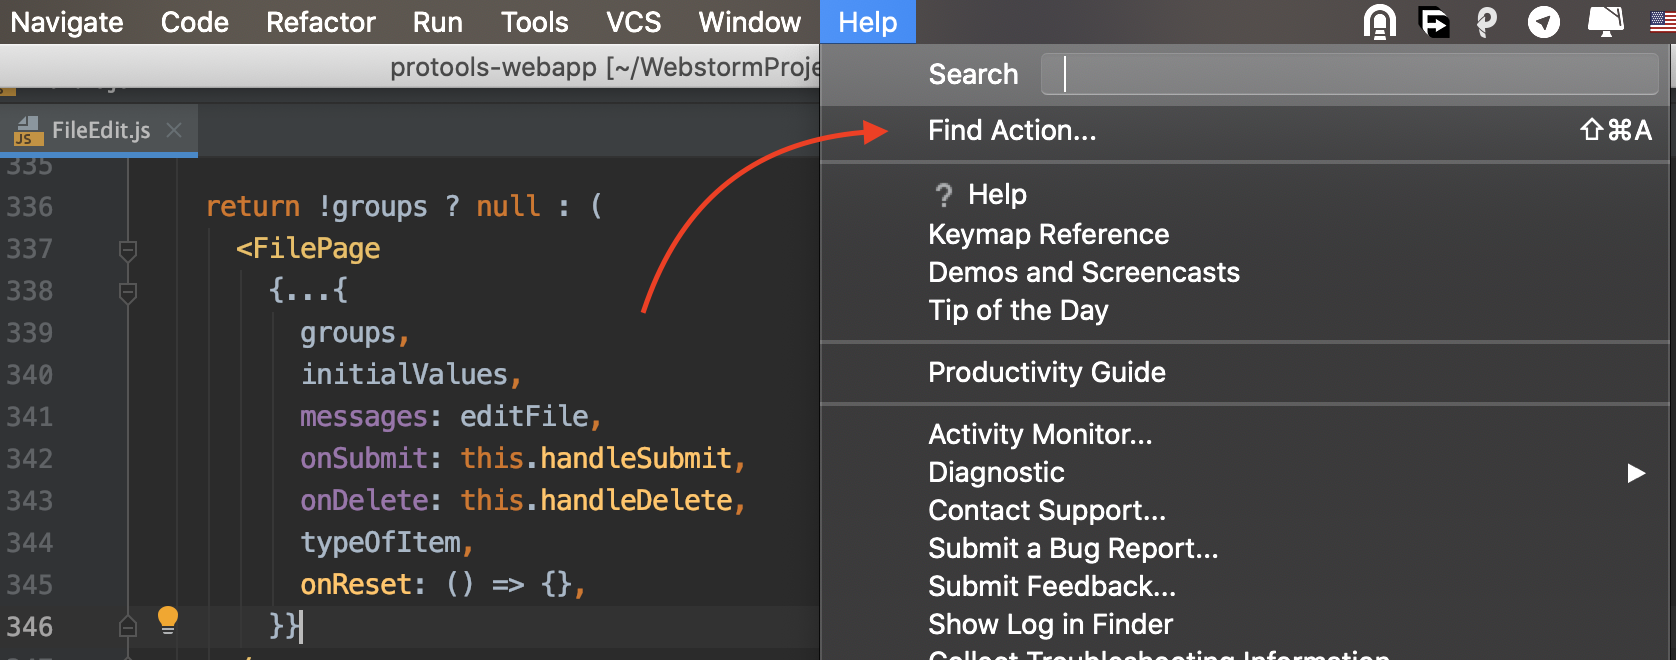Open the Refactor menu

(x=321, y=22)
